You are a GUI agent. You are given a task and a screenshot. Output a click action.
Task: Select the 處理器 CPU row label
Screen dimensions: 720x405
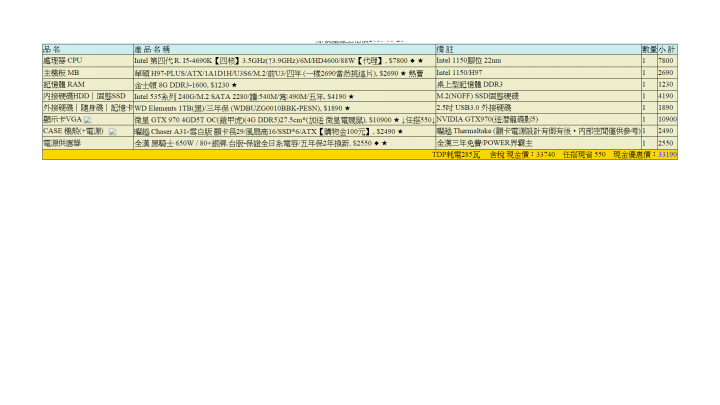[62, 61]
